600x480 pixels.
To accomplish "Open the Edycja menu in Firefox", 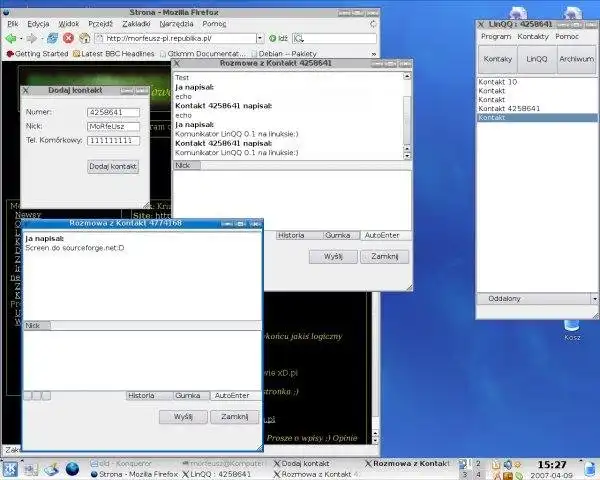I will coord(38,24).
